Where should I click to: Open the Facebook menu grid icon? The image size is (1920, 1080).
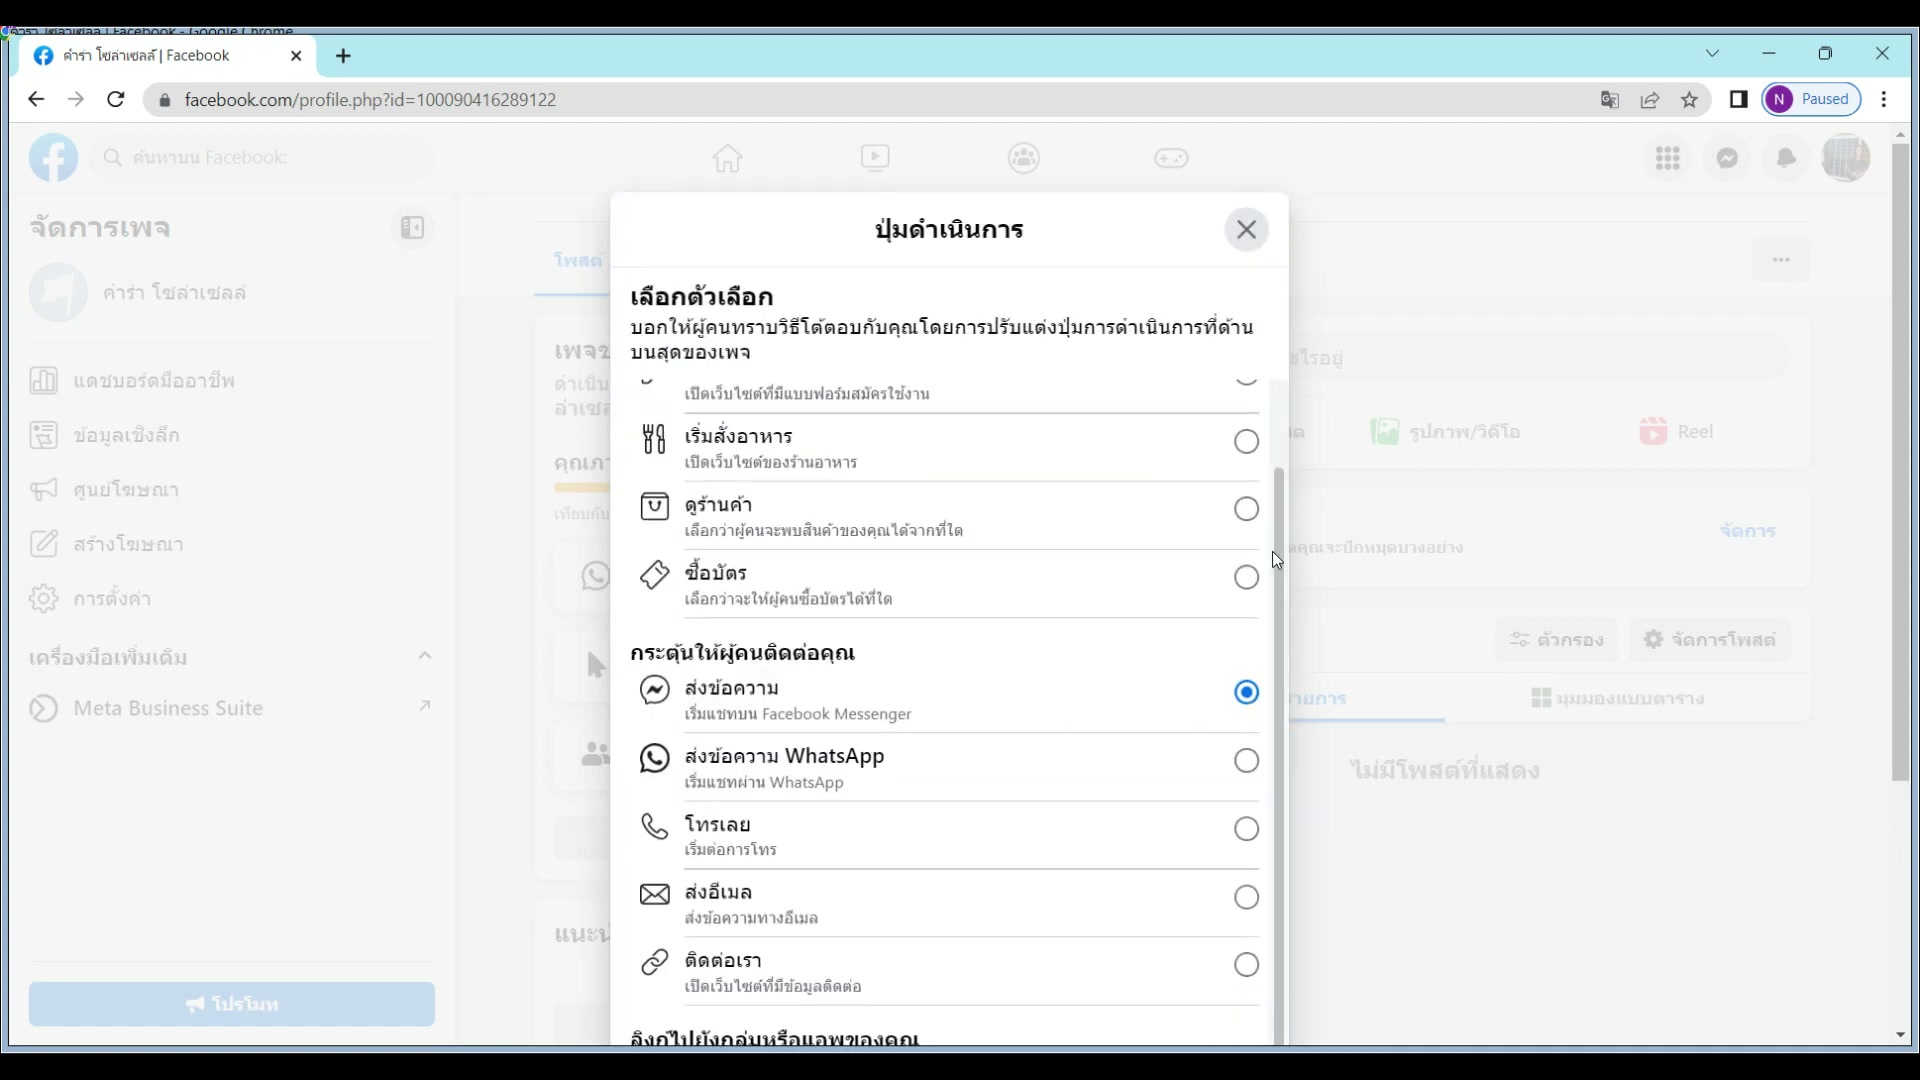point(1667,158)
